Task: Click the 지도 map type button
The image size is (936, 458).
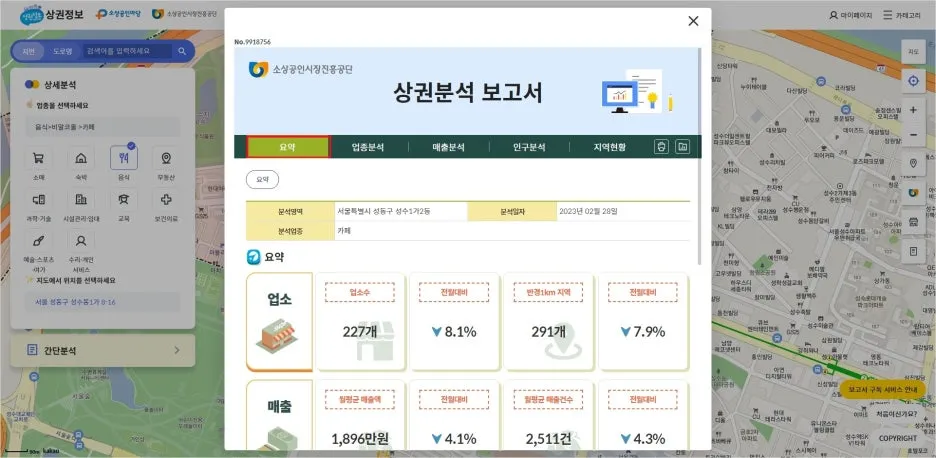Action: 913,51
